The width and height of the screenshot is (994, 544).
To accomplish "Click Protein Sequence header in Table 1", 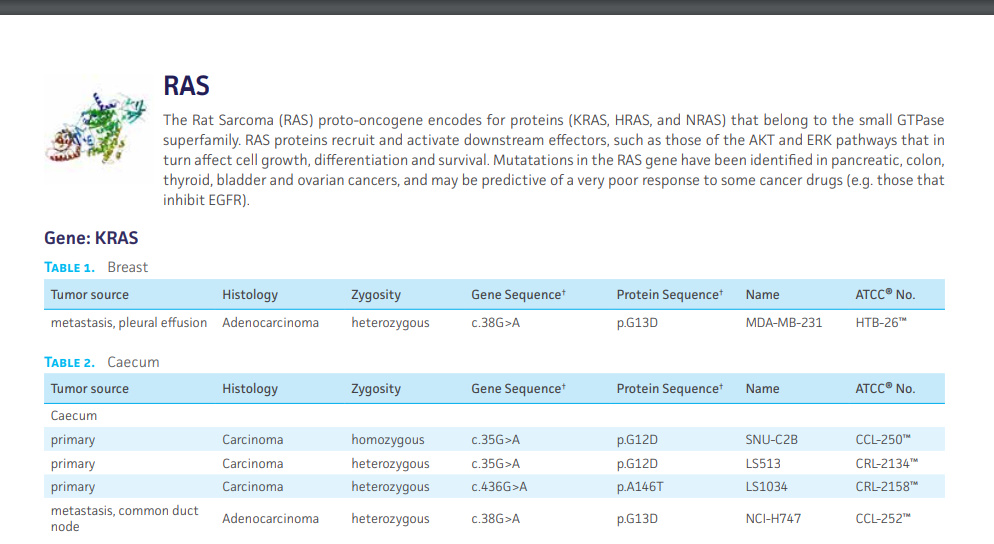I will coord(669,295).
